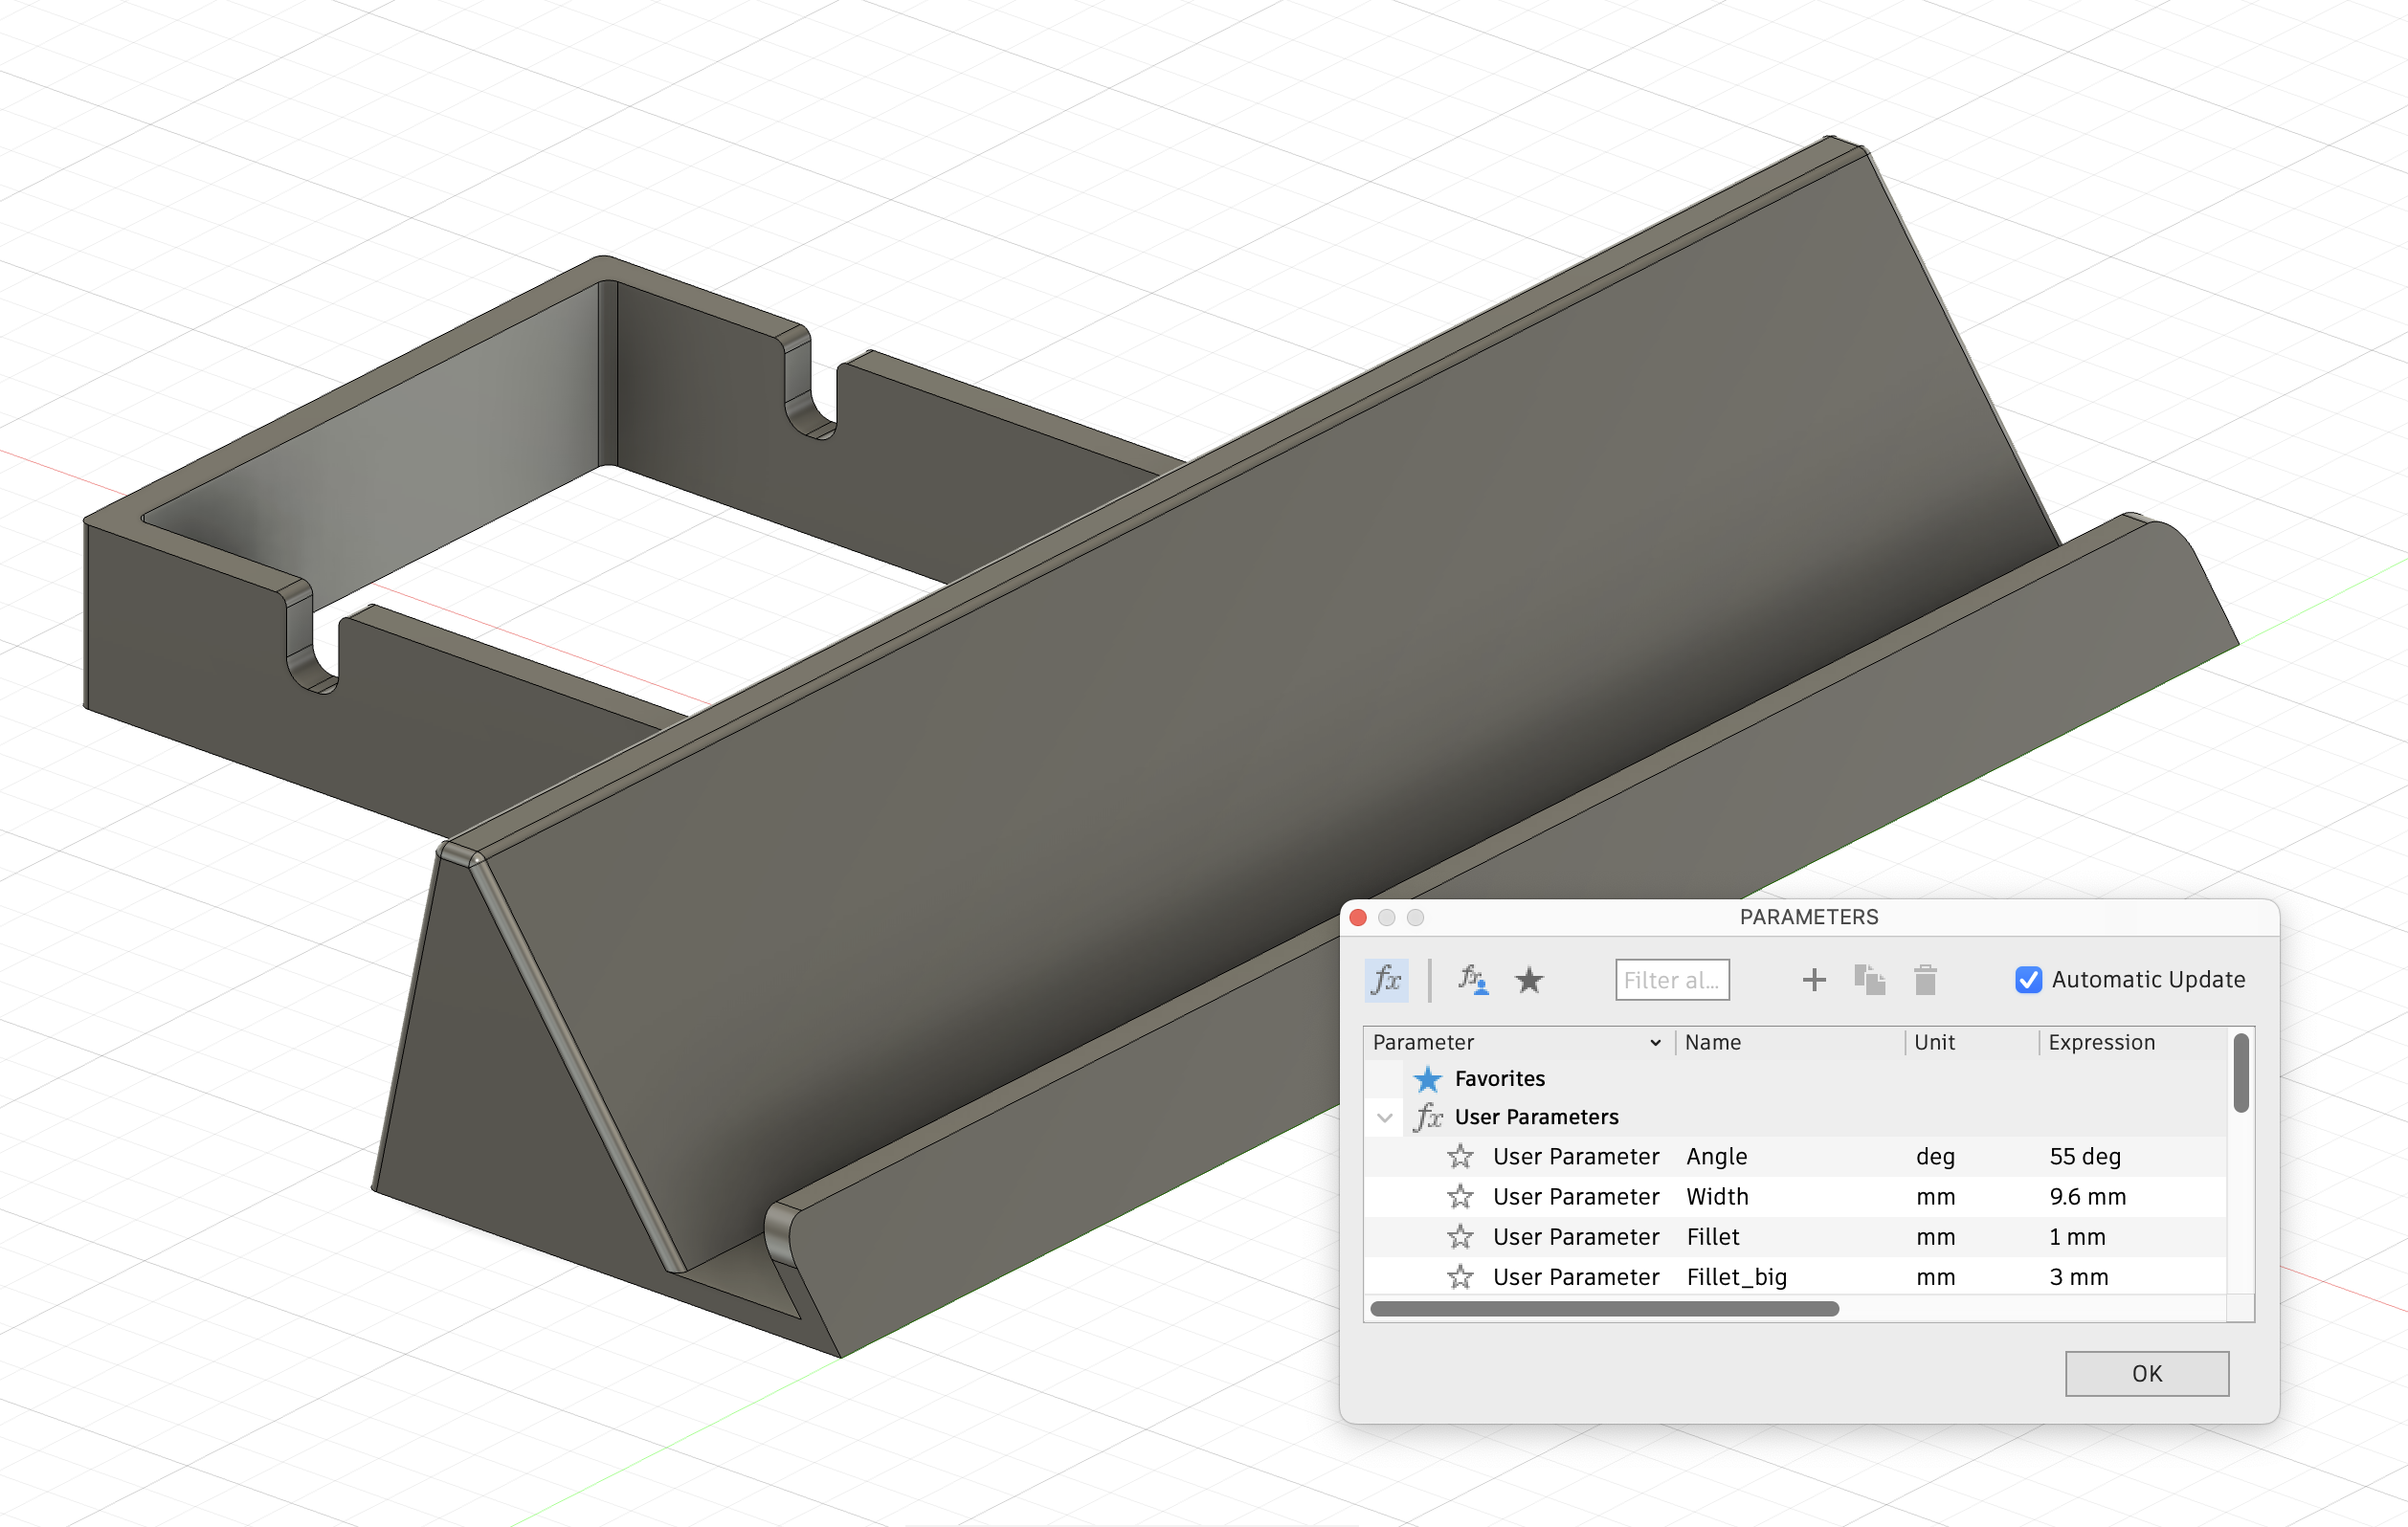This screenshot has height=1527, width=2408.
Task: Click inside the Filter text field
Action: click(x=1672, y=980)
